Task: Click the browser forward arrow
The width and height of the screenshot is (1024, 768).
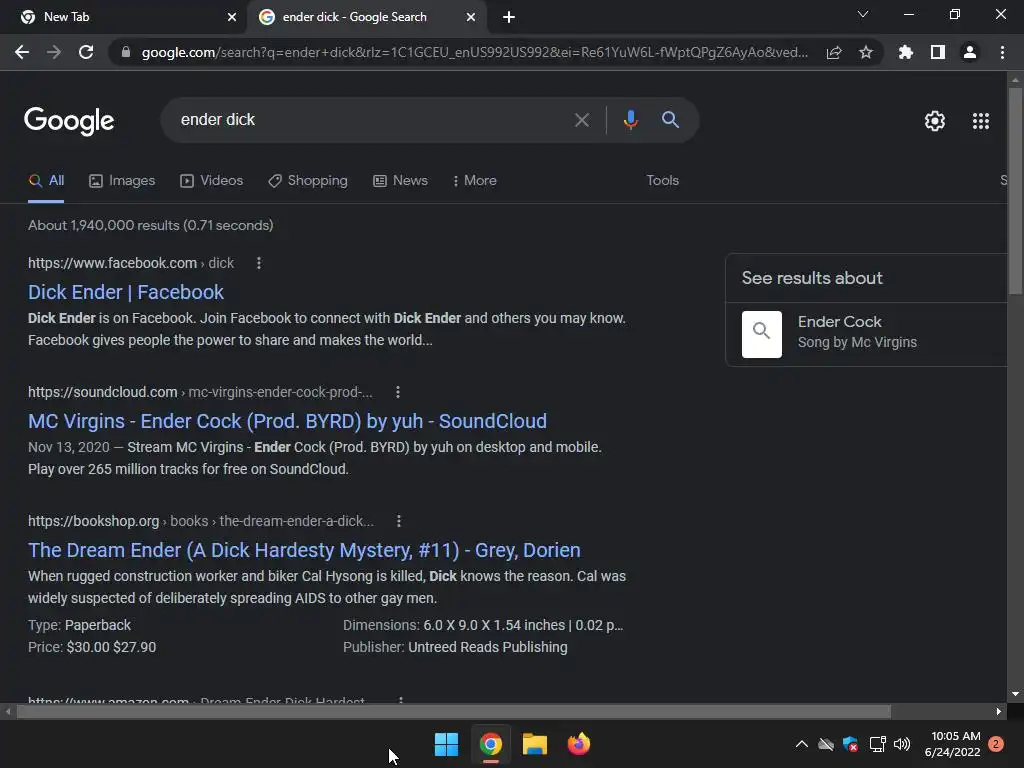Action: point(54,52)
